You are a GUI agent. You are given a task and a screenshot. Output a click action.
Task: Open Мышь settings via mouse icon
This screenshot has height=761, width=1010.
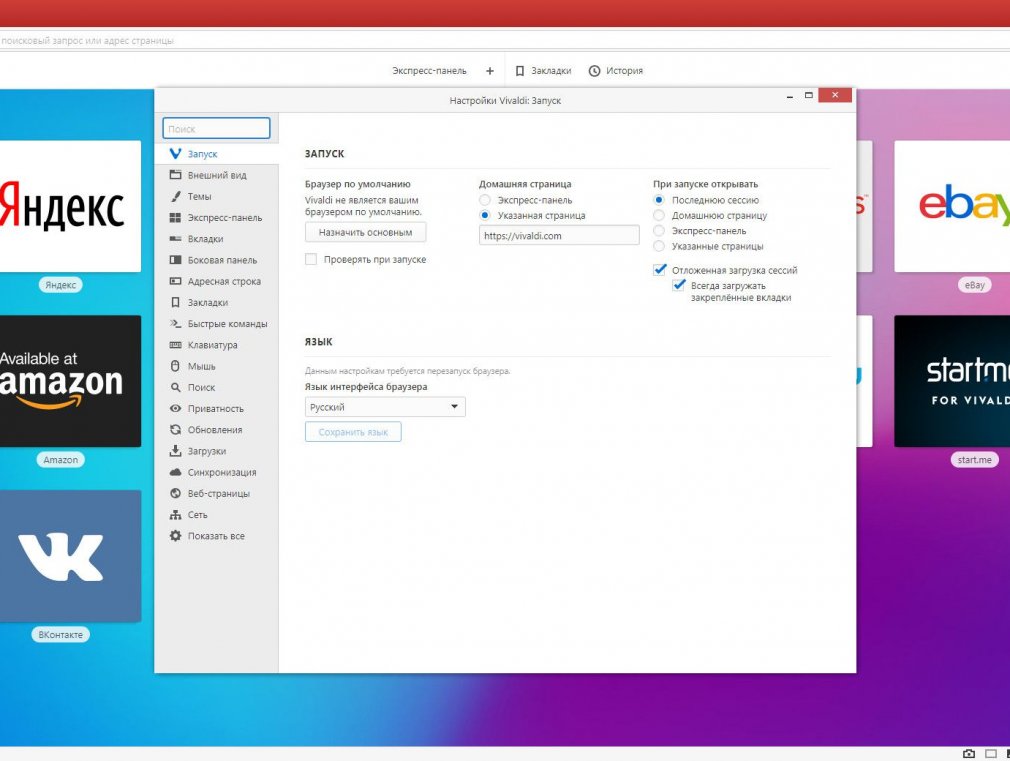click(x=175, y=366)
